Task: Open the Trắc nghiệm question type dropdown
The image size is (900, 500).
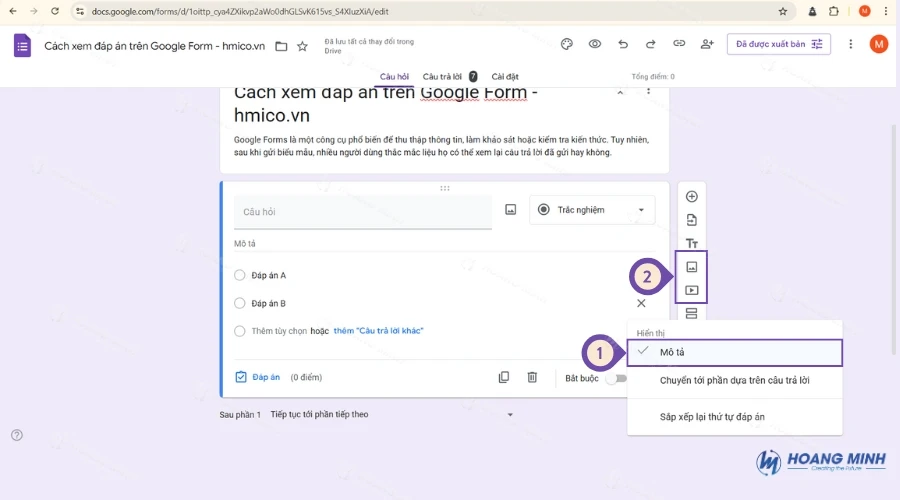Action: pos(592,210)
